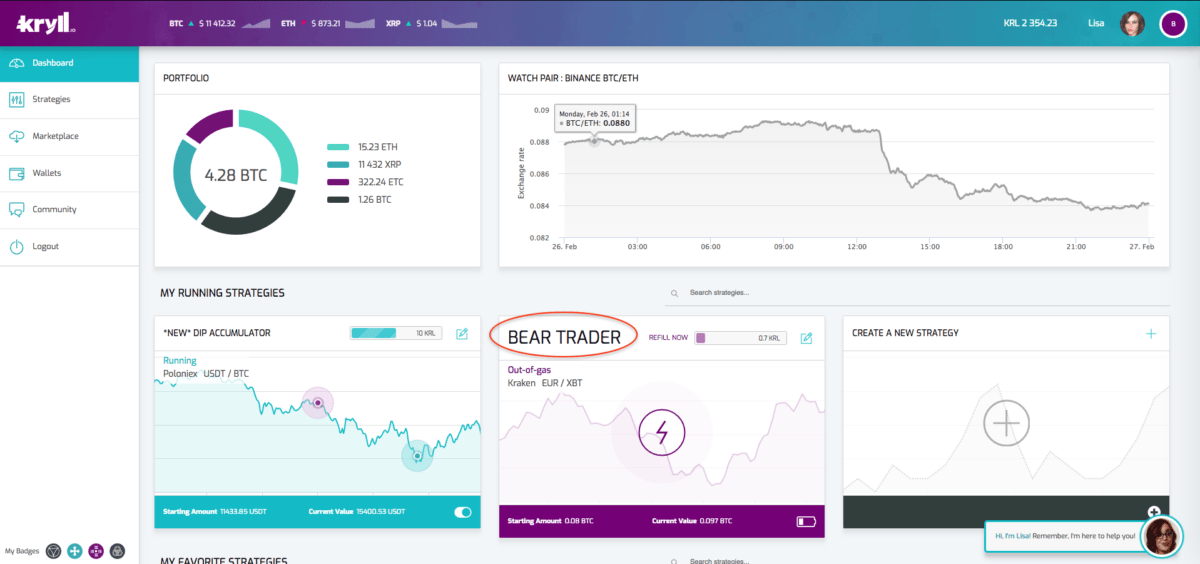The height and width of the screenshot is (564, 1200).
Task: Click the purple circular B button
Action: (x=1173, y=23)
